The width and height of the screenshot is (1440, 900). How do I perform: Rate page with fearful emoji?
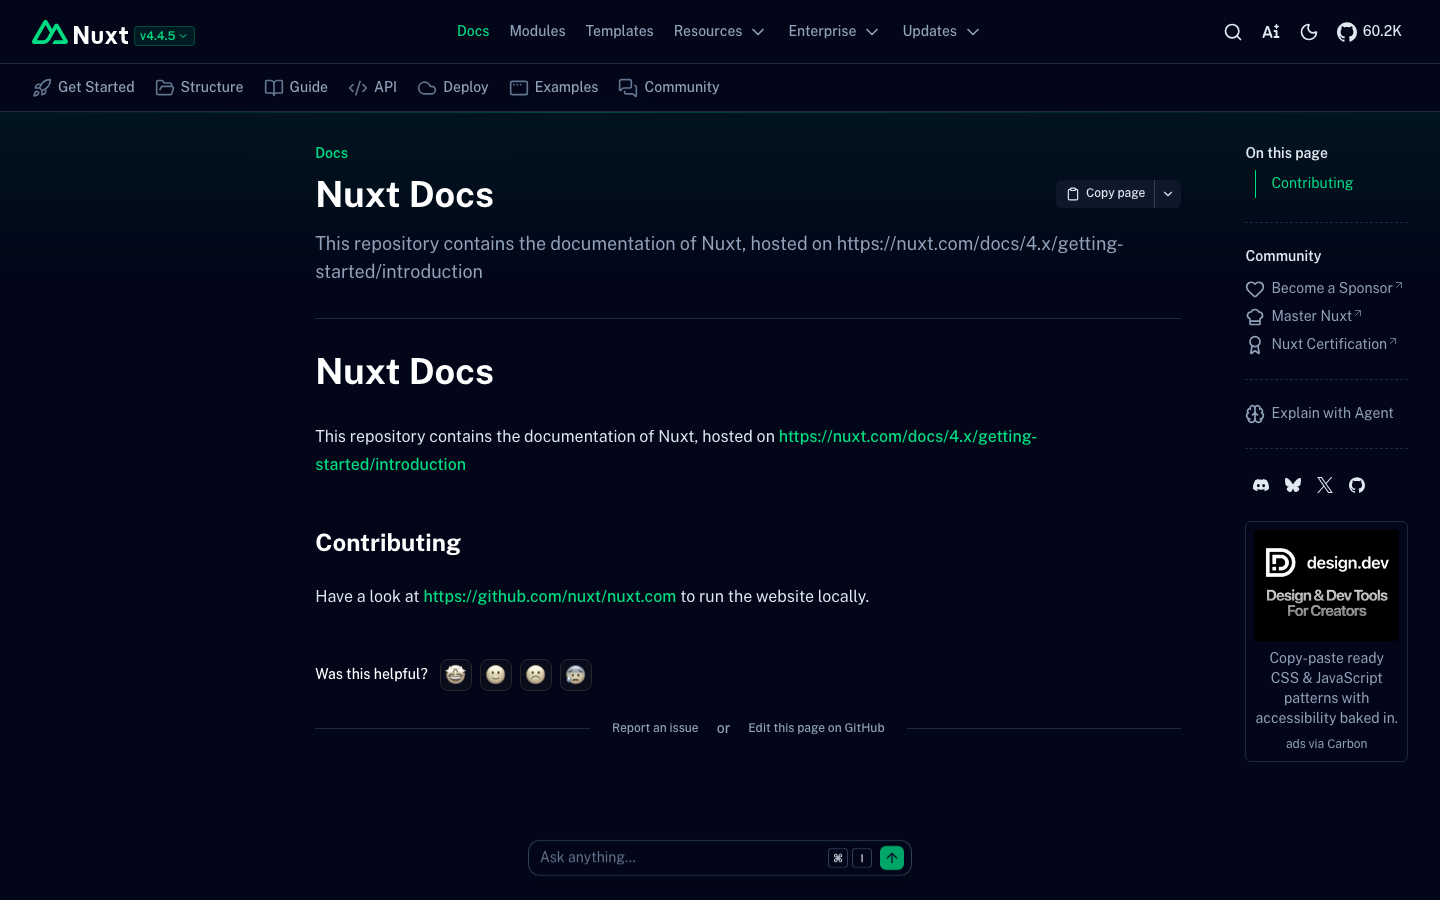(576, 675)
